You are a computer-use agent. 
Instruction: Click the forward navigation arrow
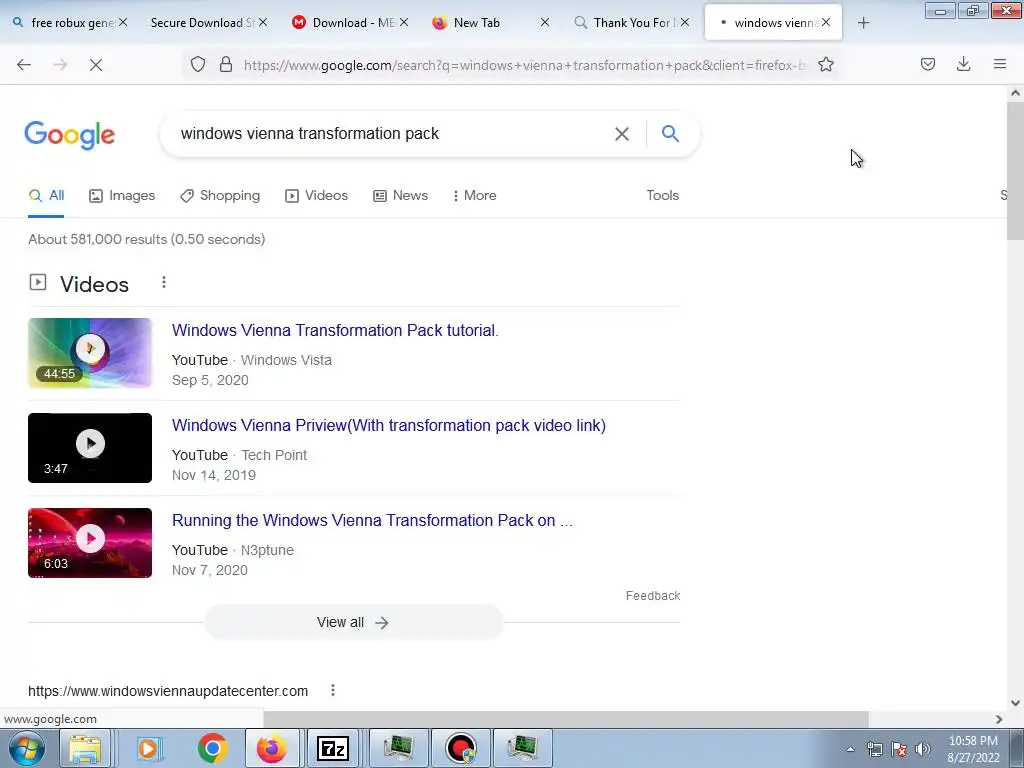pos(60,65)
